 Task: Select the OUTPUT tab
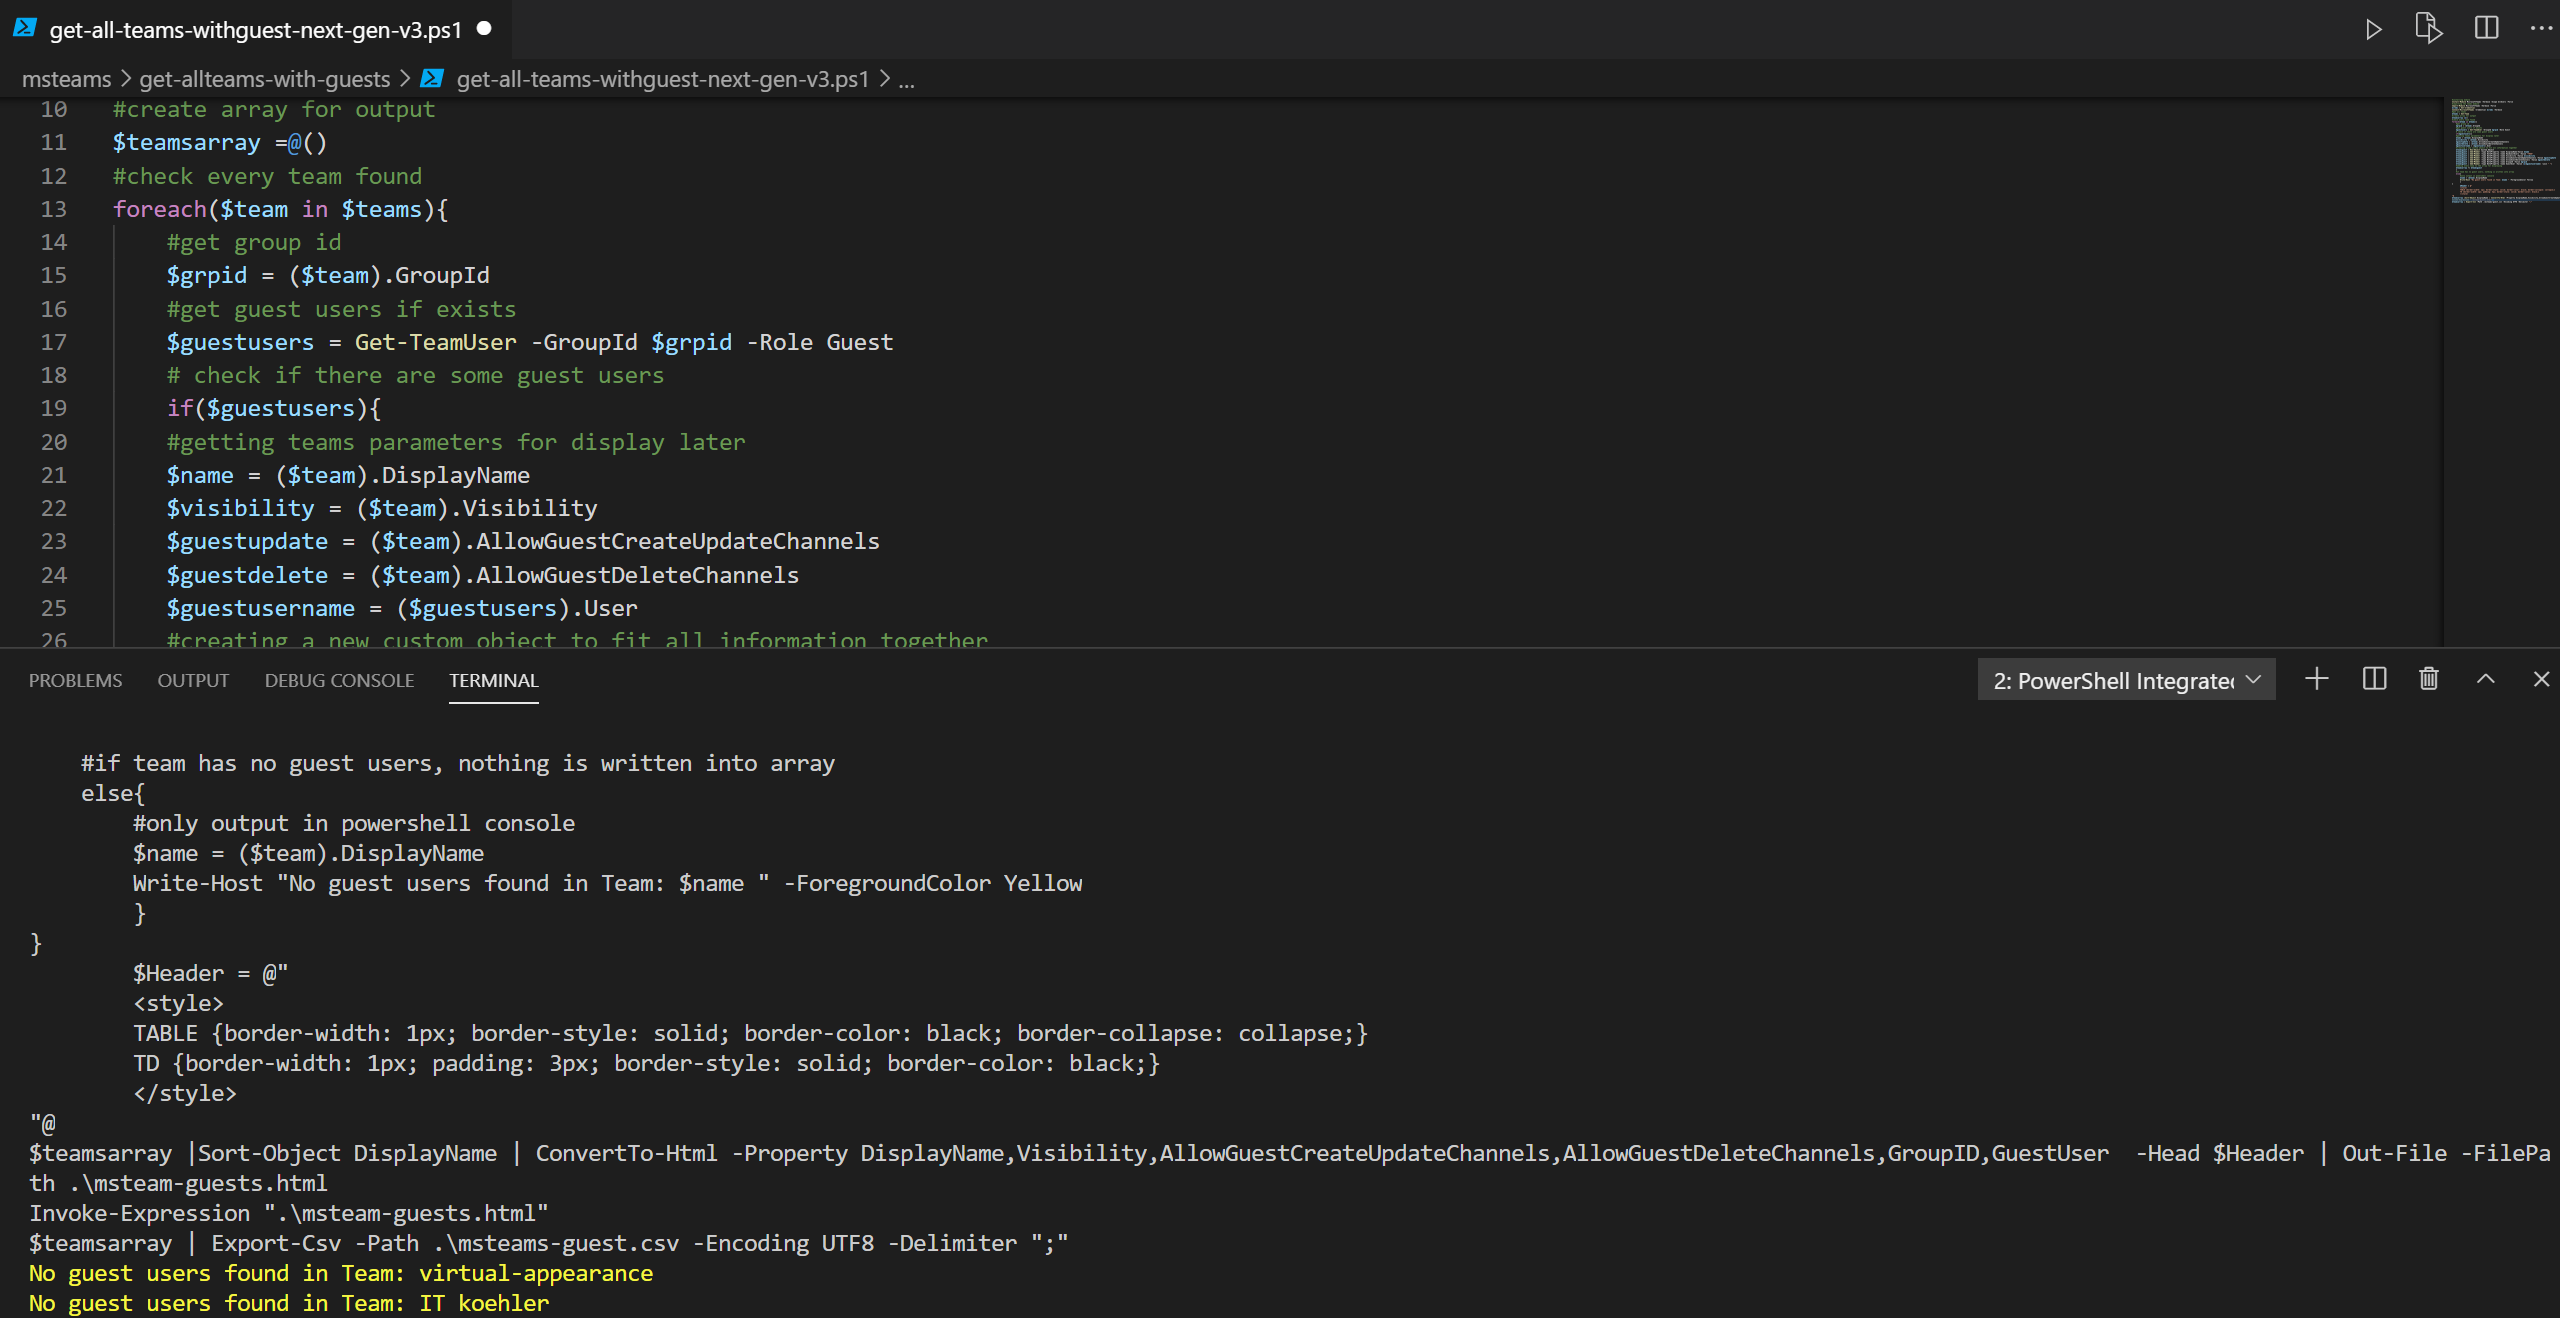pyautogui.click(x=192, y=680)
